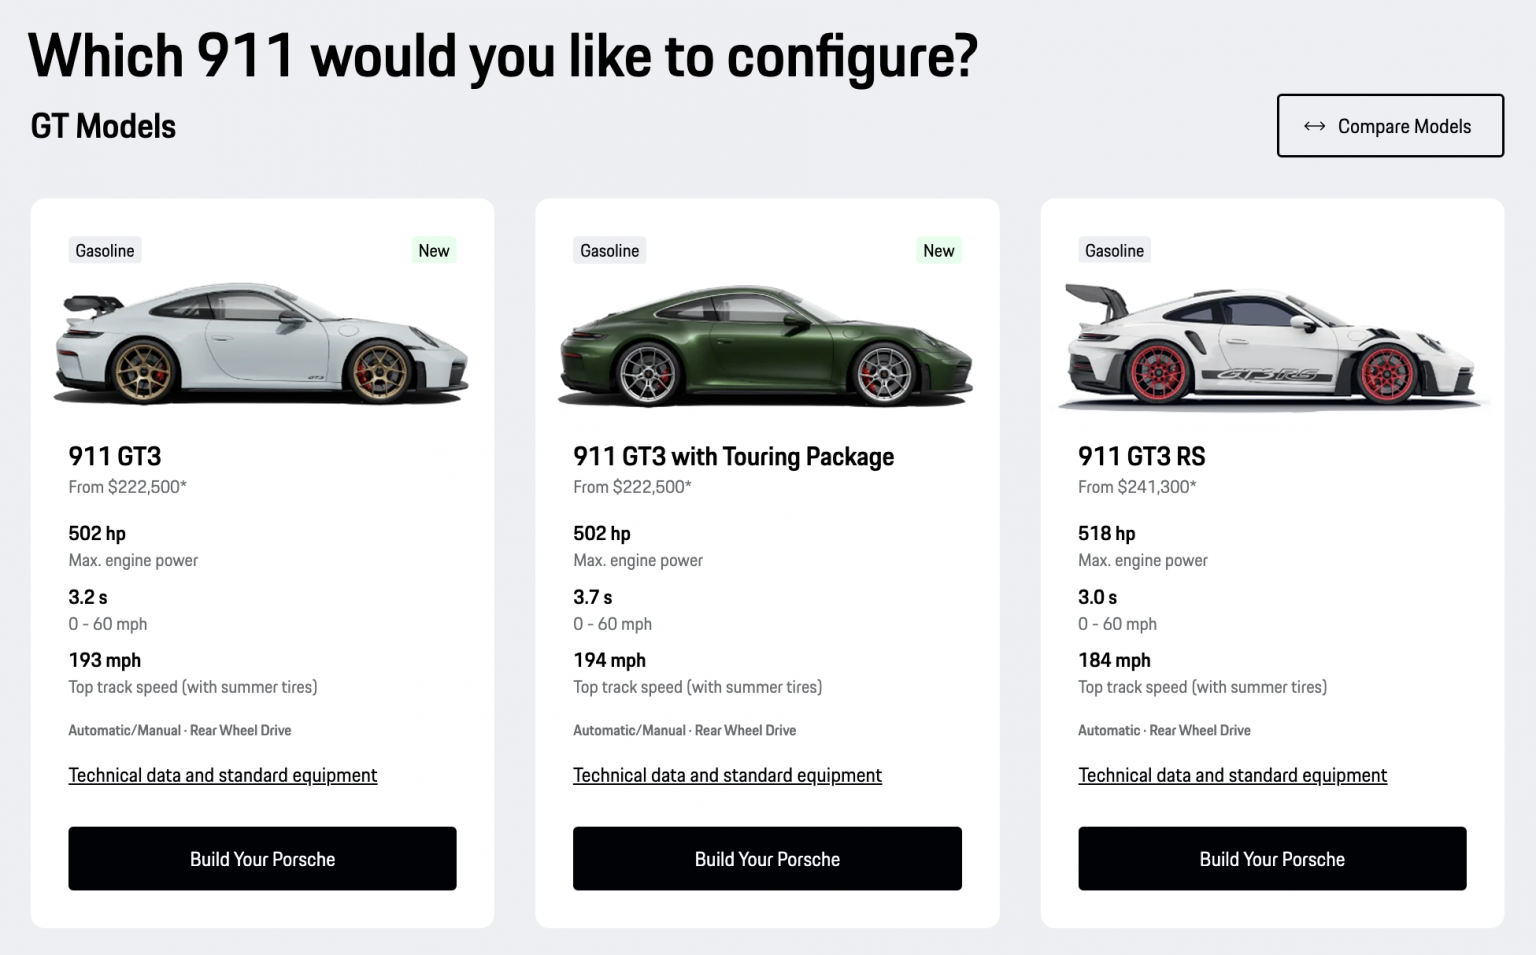Screen dimensions: 1536x955
Task: Click the Gasoline badge on the 911 GT3 RS card
Action: [x=1114, y=250]
